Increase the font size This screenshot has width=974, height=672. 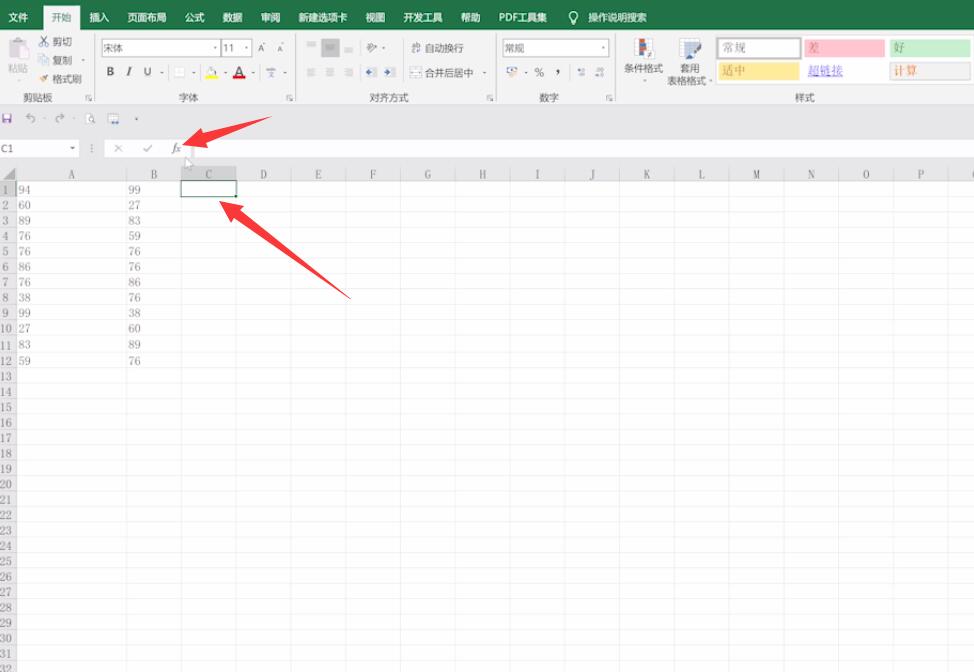(262, 48)
